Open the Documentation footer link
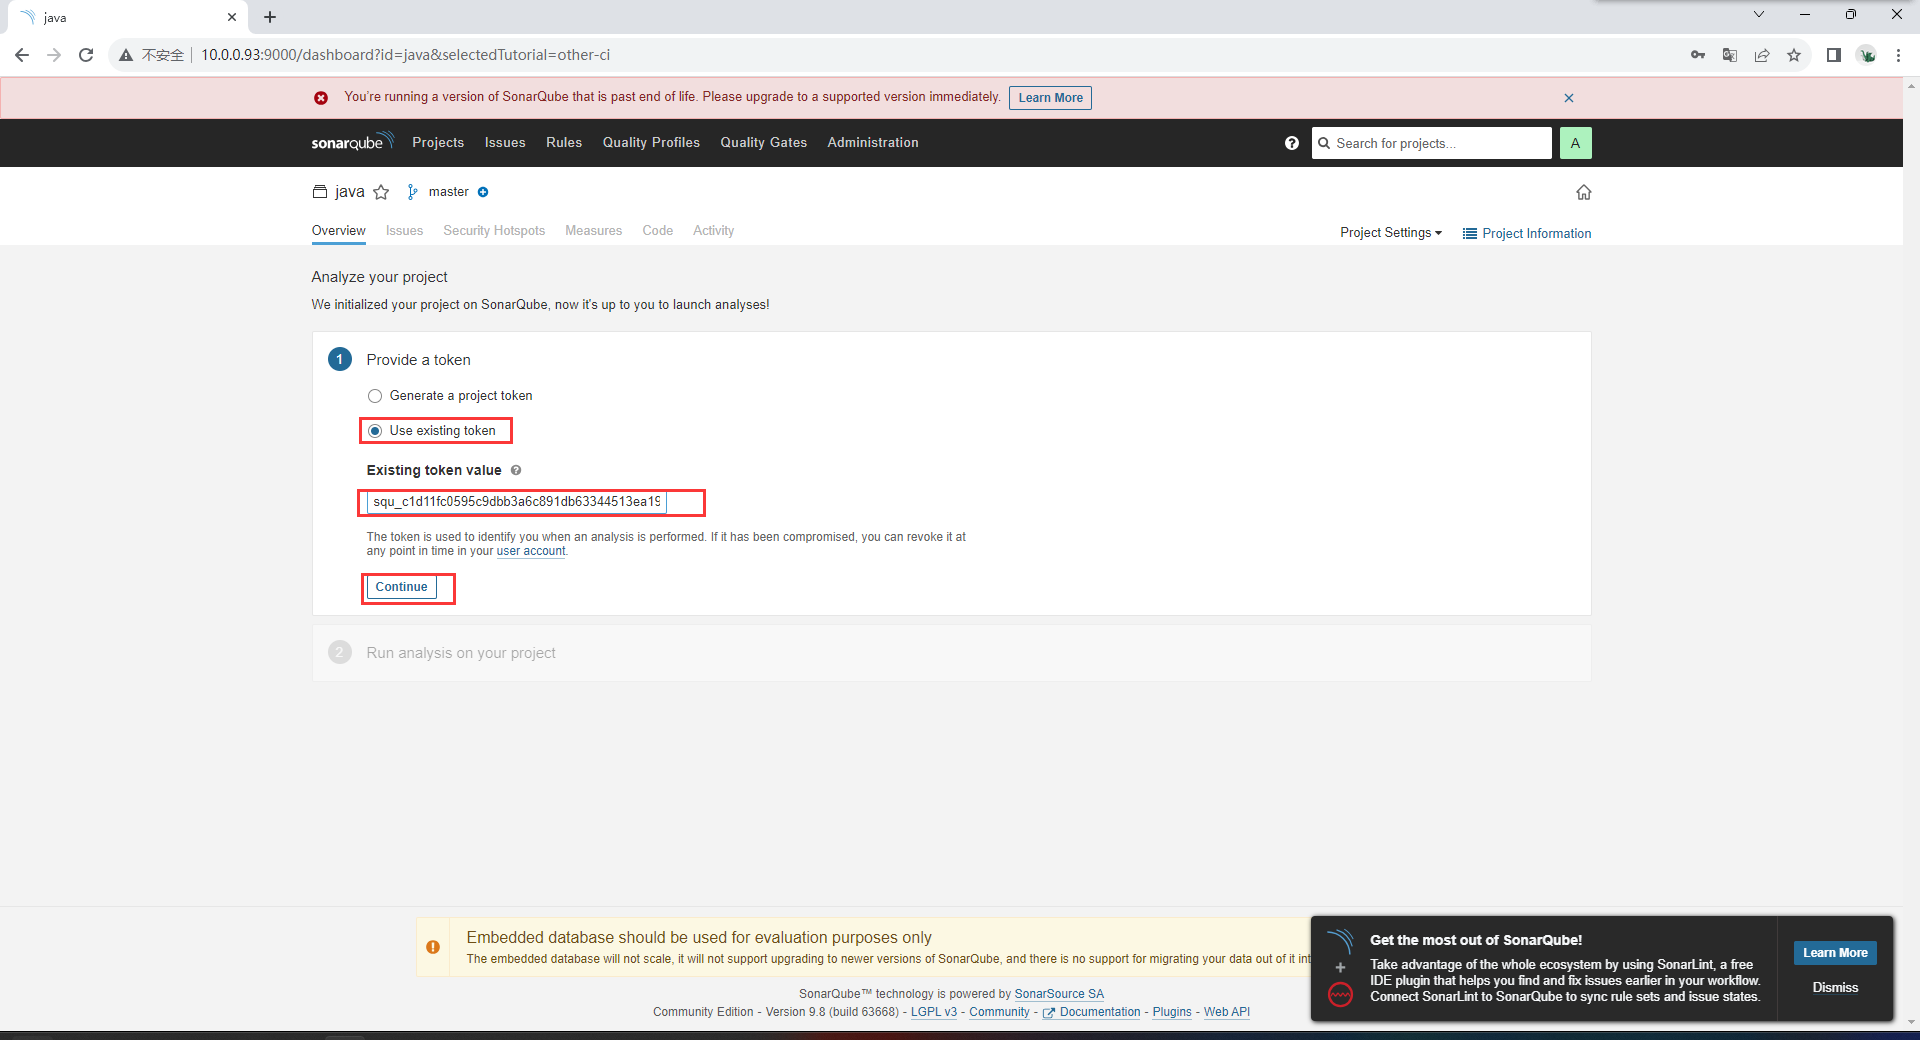Viewport: 1920px width, 1040px height. (x=1091, y=1012)
